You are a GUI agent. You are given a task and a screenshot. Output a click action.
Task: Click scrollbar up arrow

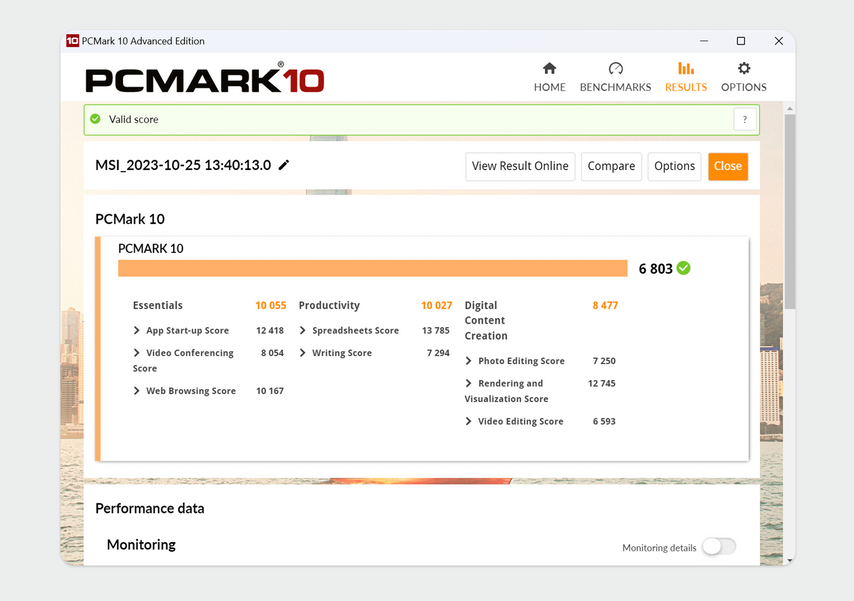pyautogui.click(x=789, y=109)
